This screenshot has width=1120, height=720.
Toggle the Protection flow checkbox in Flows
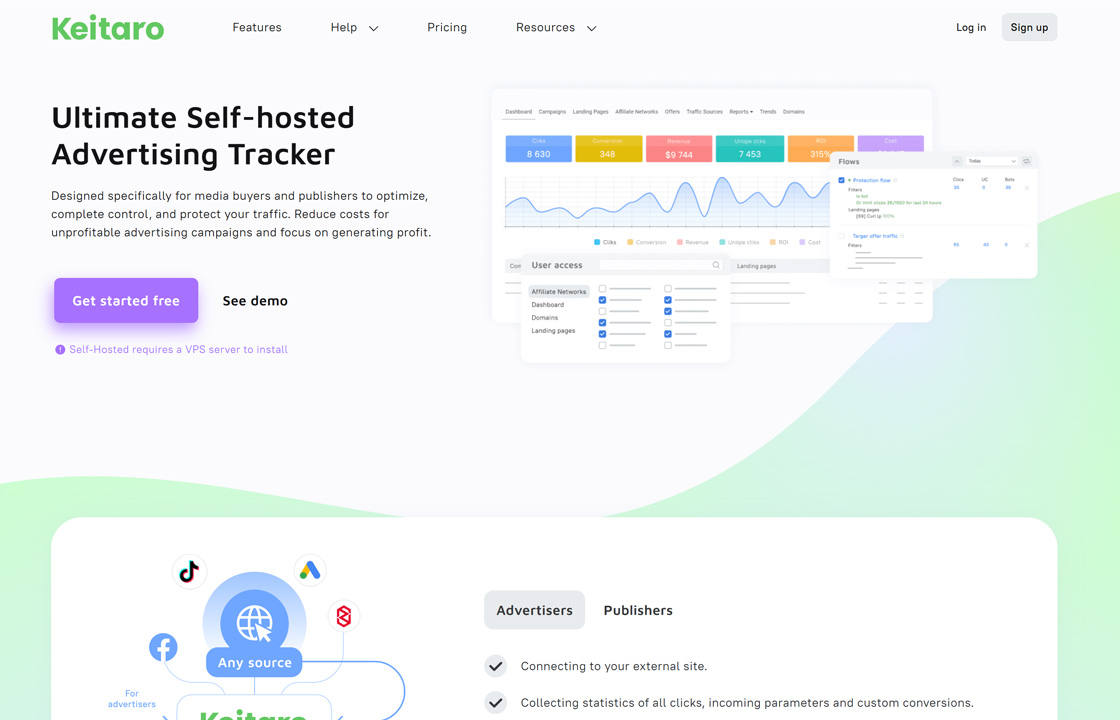(841, 180)
